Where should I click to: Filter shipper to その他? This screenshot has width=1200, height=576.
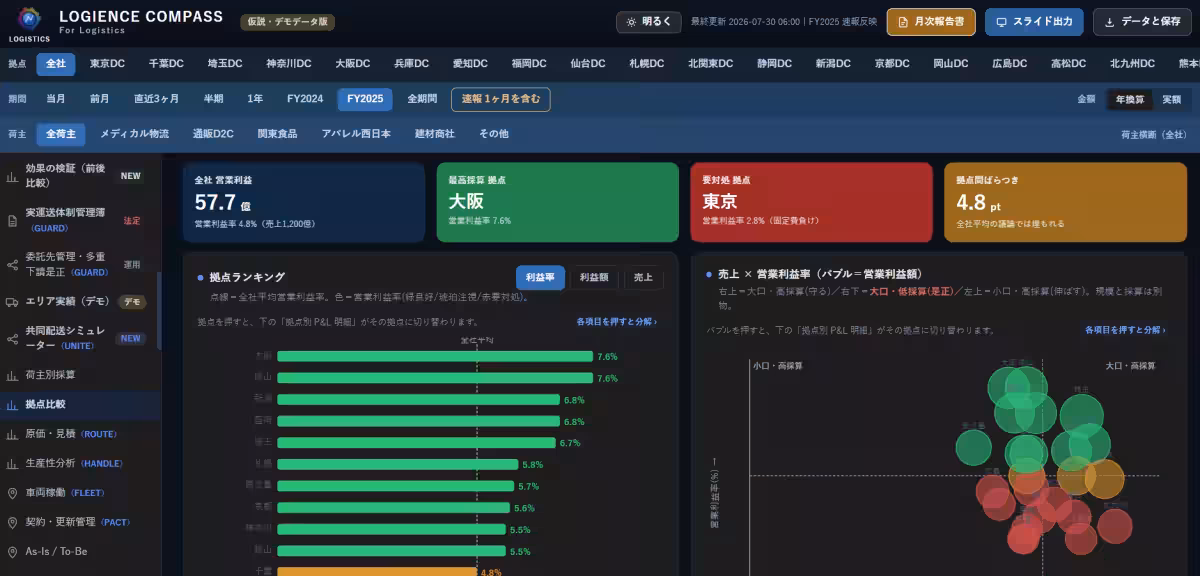tap(494, 133)
